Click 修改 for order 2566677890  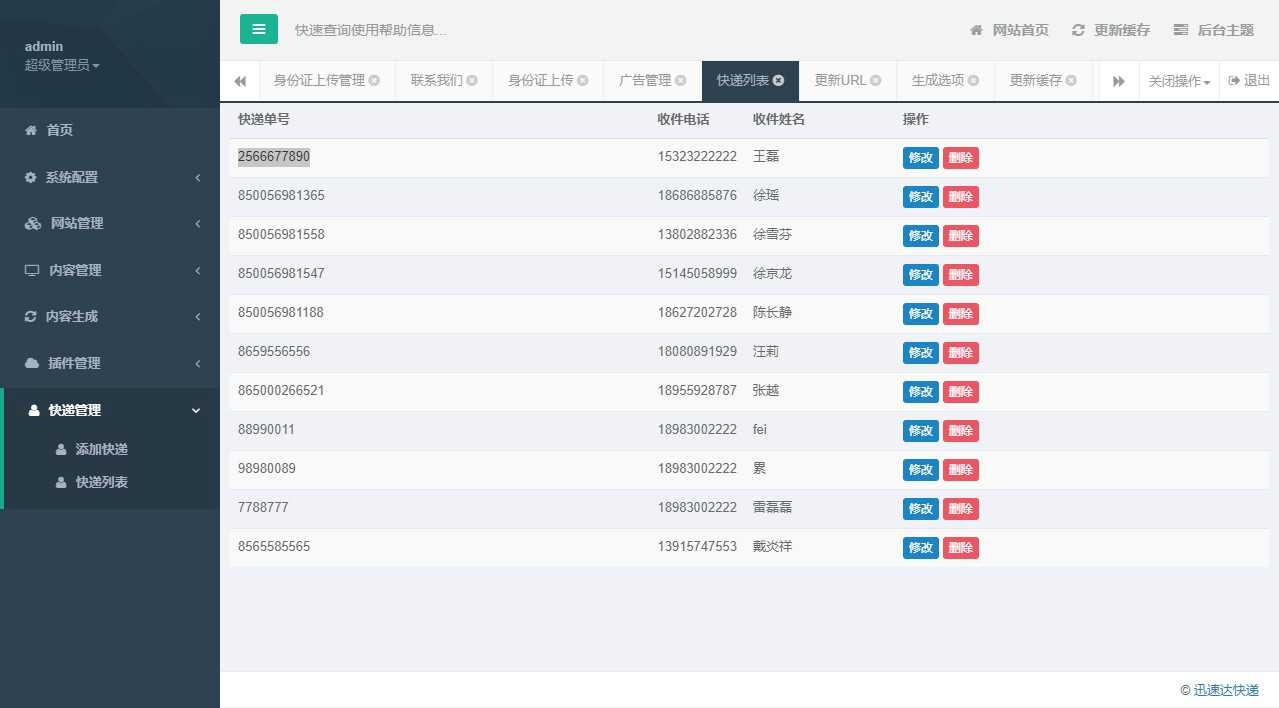[920, 157]
